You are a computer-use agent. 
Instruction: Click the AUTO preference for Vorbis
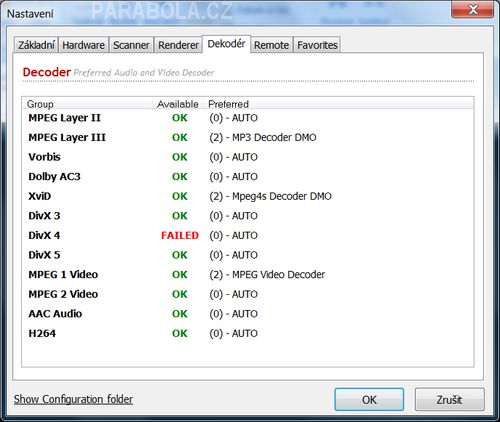tap(233, 157)
